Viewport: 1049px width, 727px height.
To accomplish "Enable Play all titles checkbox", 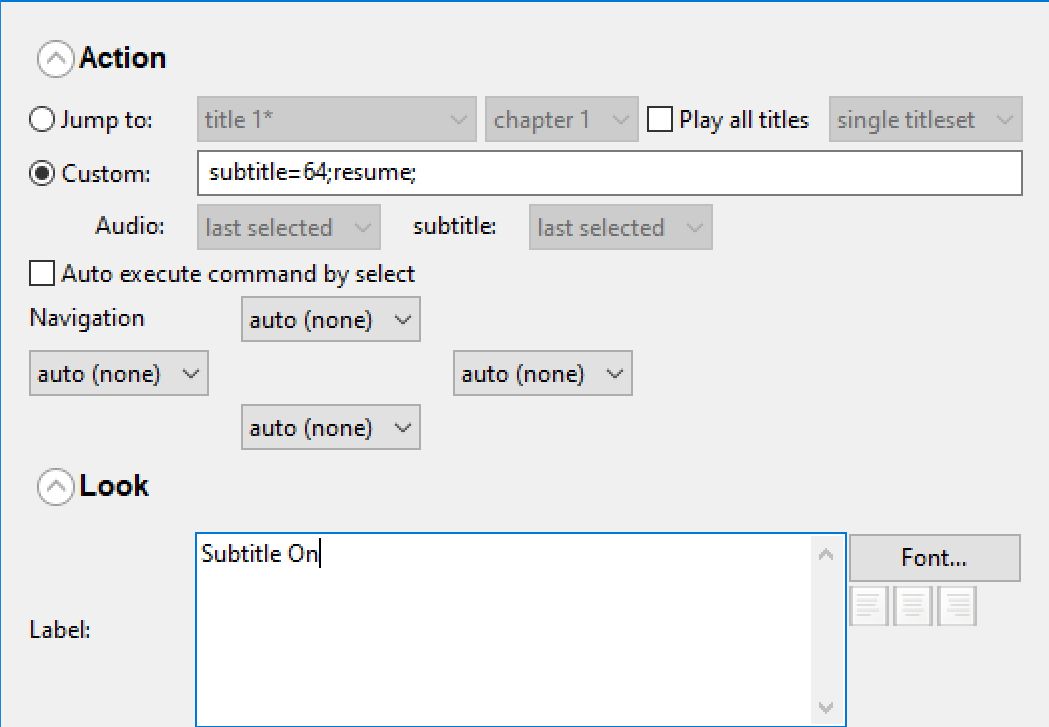I will pyautogui.click(x=660, y=120).
